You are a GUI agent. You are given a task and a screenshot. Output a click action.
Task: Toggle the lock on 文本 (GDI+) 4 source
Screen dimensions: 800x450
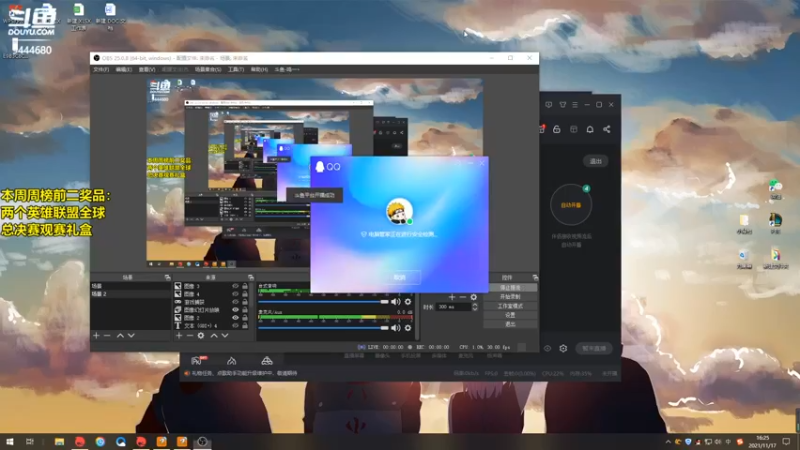[x=245, y=325]
